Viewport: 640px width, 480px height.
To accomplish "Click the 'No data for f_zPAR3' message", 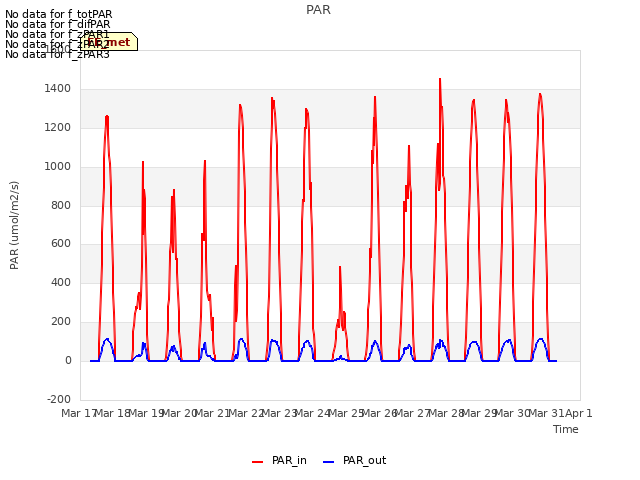I will click(x=58, y=54).
